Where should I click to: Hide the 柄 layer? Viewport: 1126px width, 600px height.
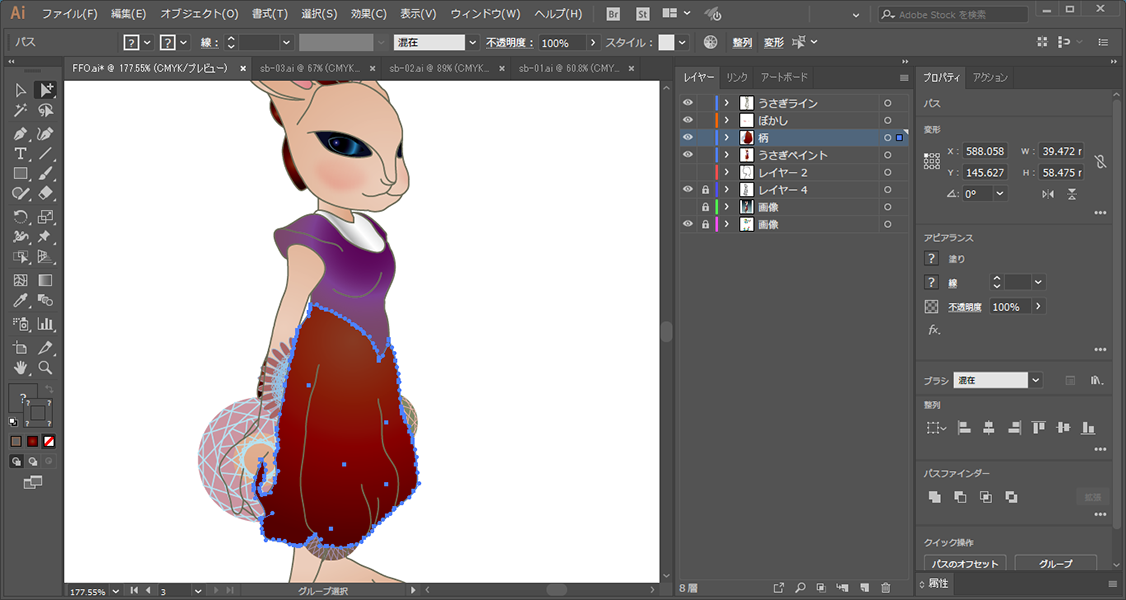coord(688,137)
